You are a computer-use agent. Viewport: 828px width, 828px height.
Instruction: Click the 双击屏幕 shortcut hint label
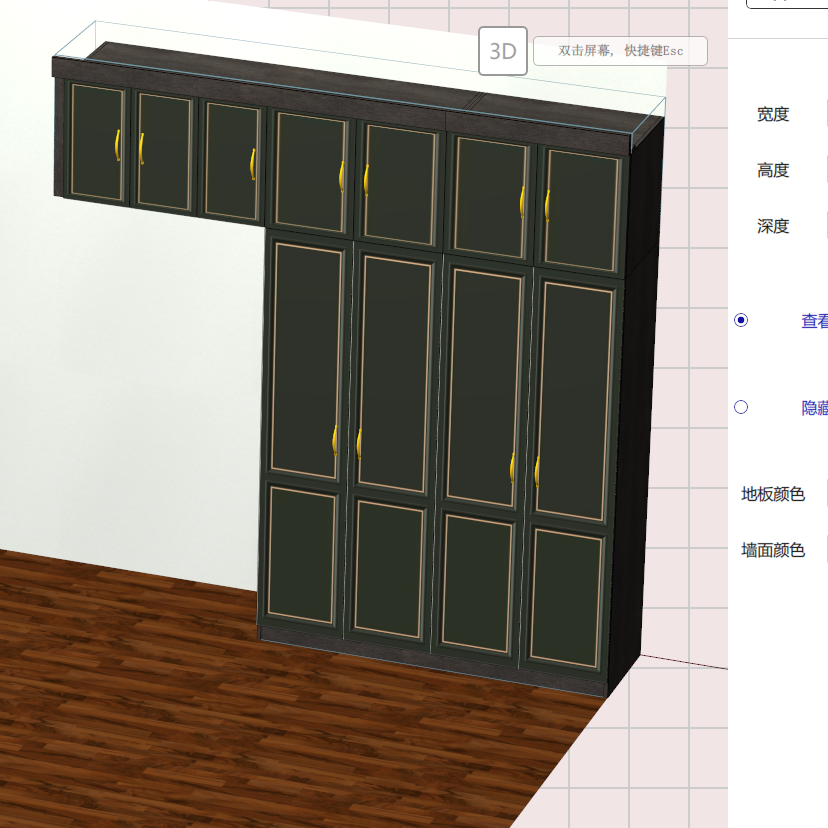(621, 51)
